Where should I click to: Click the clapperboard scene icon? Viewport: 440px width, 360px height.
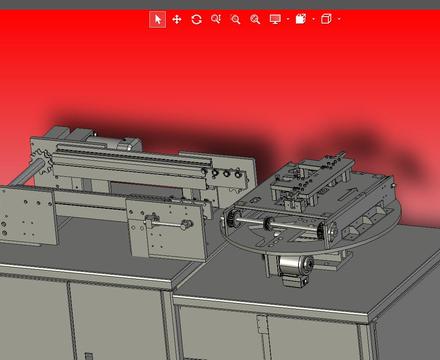(300, 19)
